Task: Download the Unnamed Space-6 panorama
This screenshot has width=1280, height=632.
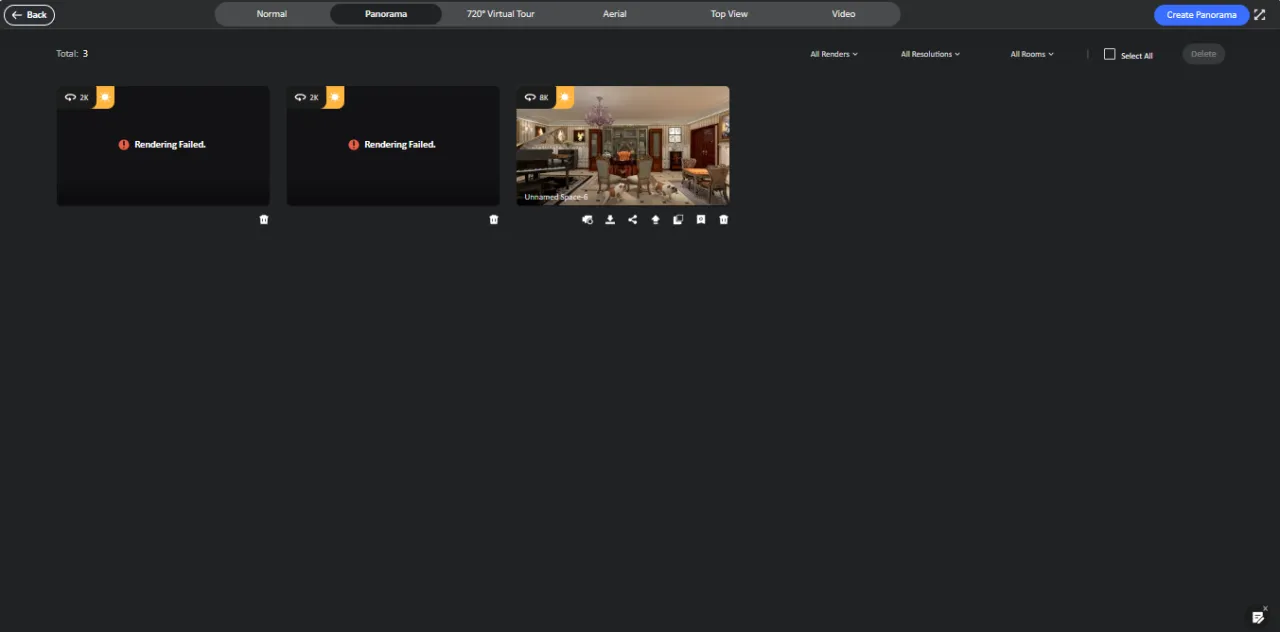Action: (x=610, y=220)
